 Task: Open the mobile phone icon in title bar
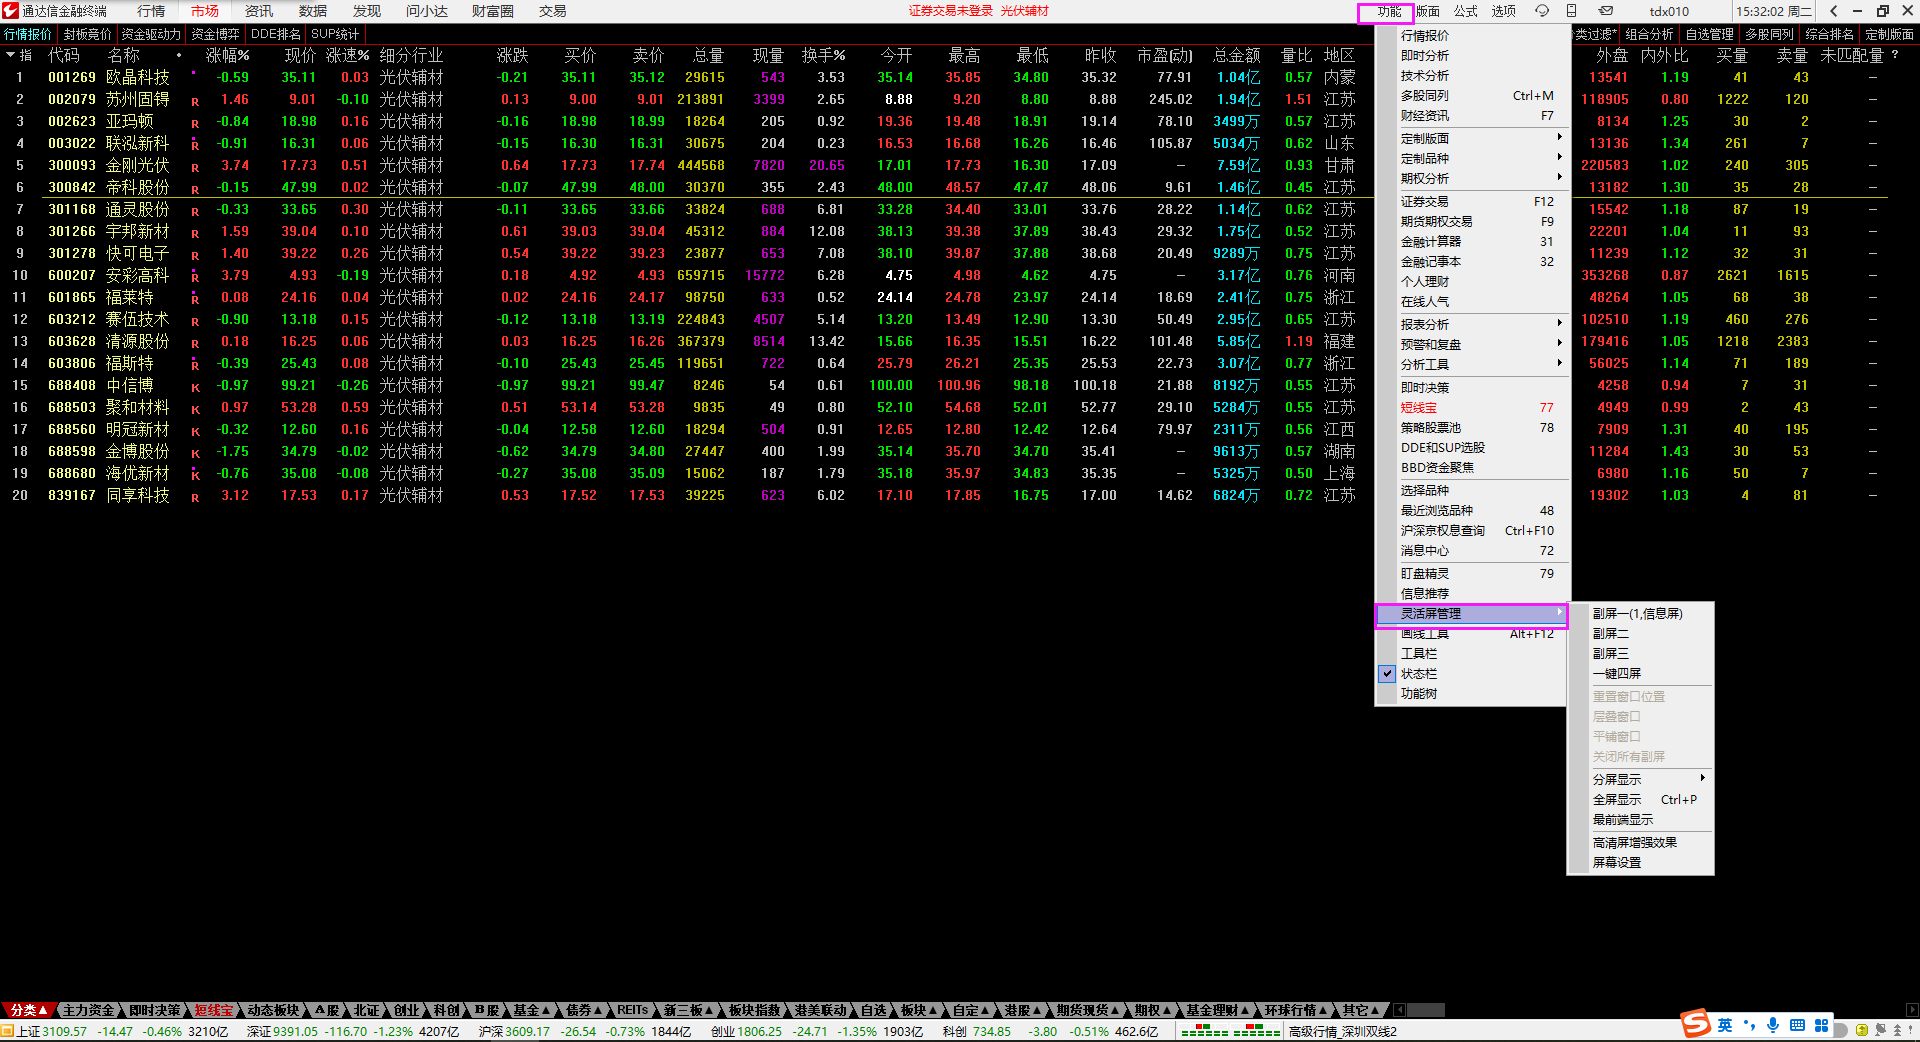1572,11
